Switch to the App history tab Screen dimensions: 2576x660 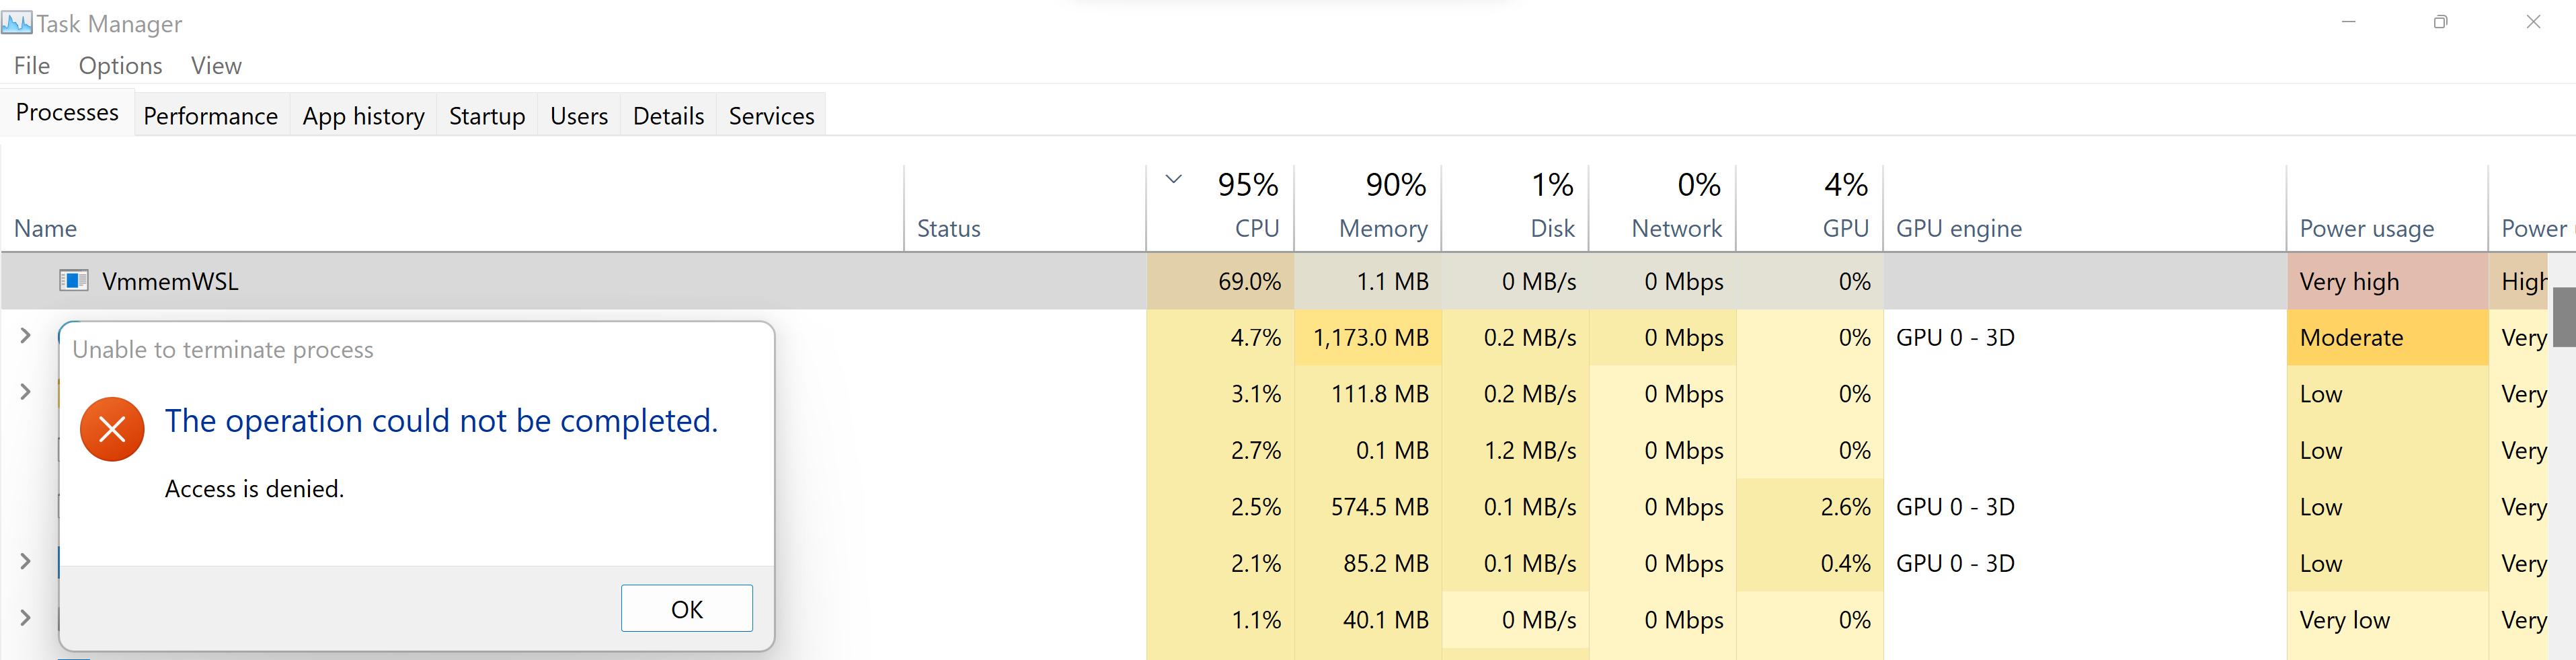click(363, 115)
